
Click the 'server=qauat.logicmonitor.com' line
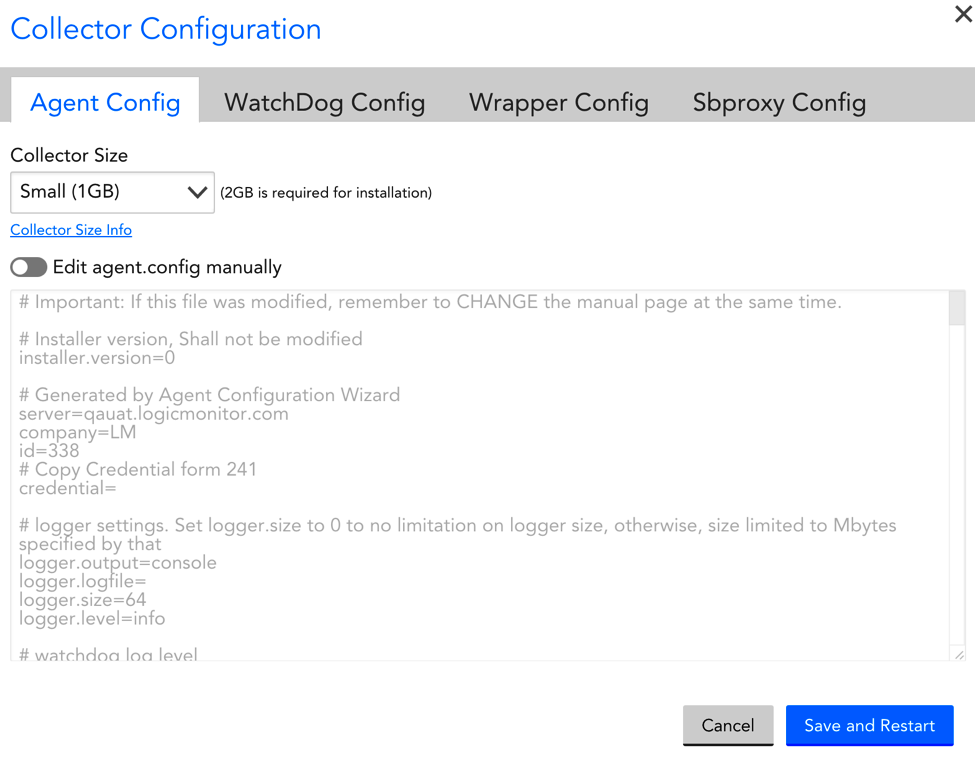click(154, 414)
